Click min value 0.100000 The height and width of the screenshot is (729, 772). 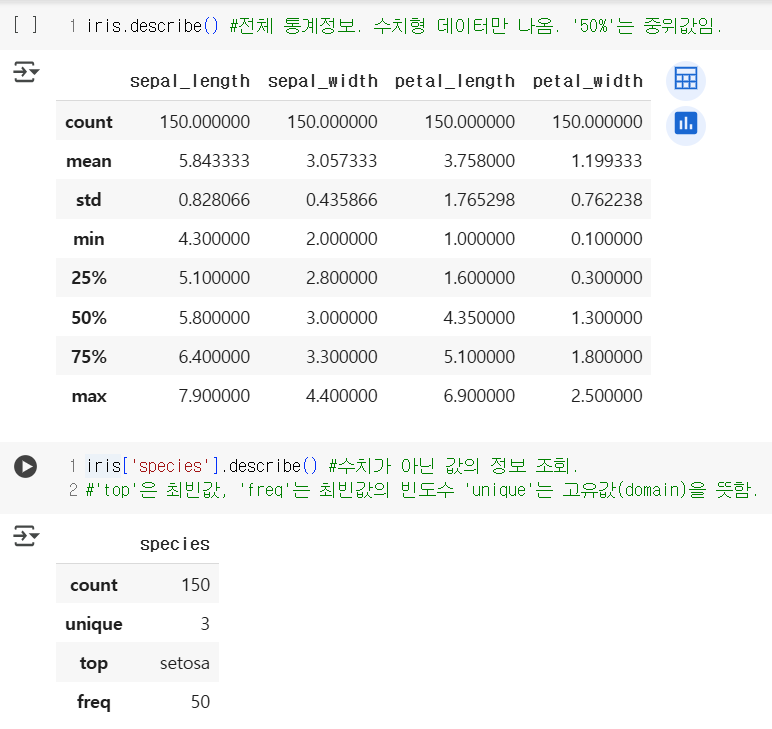pos(607,239)
